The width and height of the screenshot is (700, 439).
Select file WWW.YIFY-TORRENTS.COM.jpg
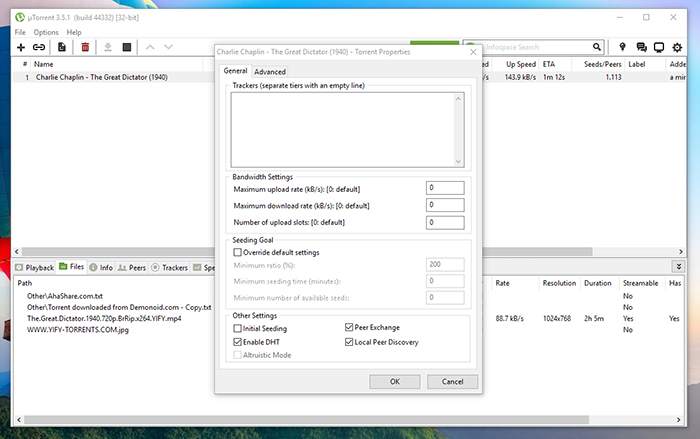coord(78,330)
